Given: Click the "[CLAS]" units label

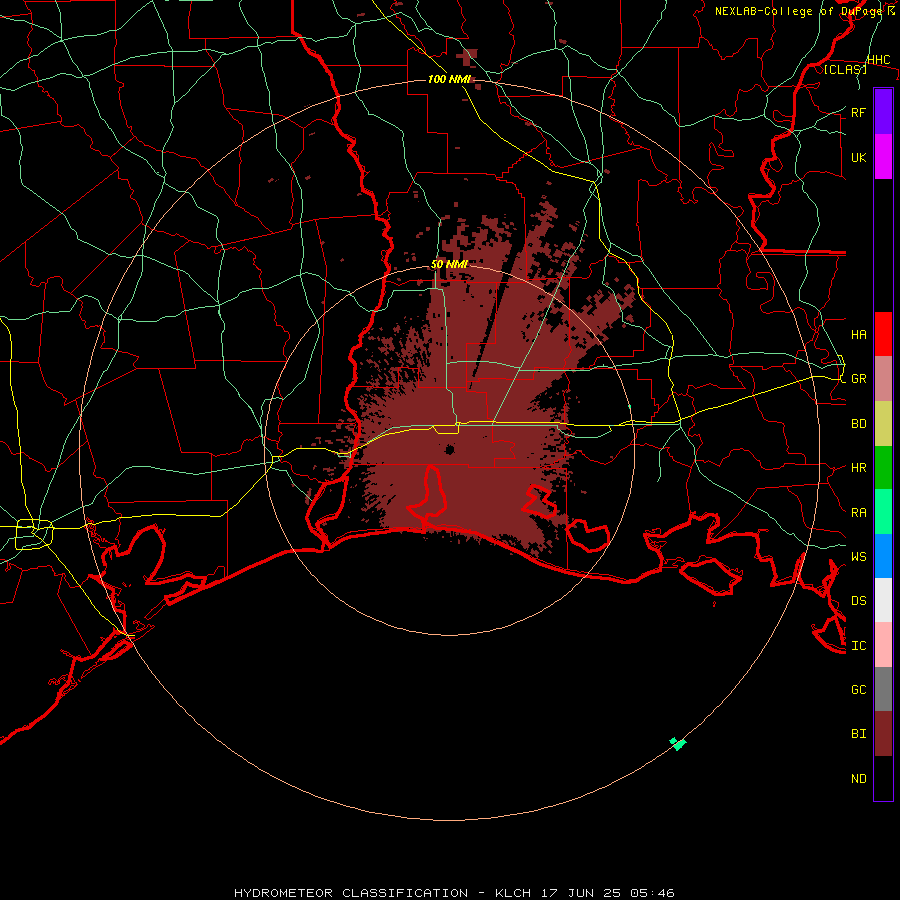Looking at the screenshot, I should click(845, 70).
